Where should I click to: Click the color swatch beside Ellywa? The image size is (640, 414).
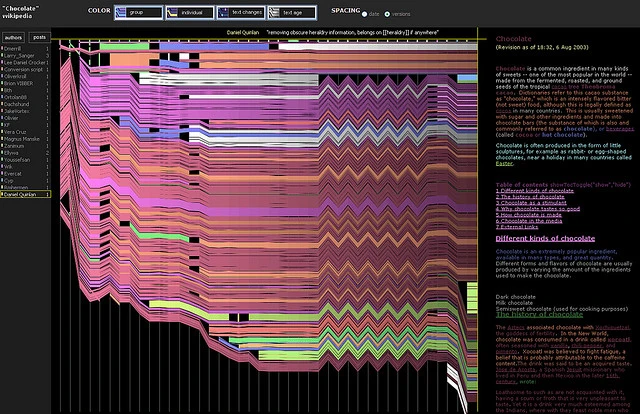[2, 153]
